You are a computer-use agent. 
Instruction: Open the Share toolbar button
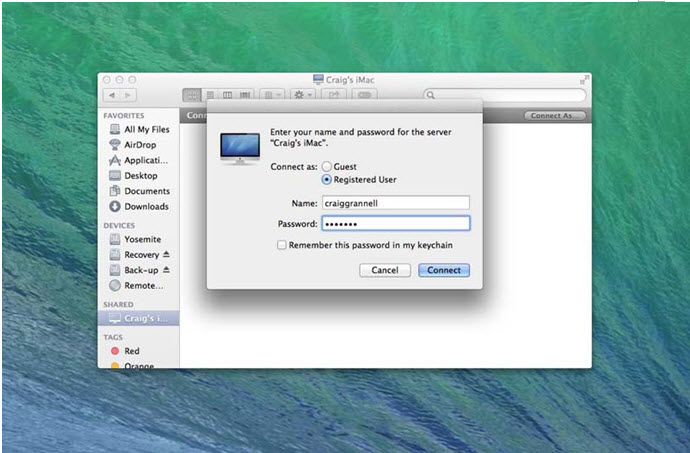pos(334,95)
